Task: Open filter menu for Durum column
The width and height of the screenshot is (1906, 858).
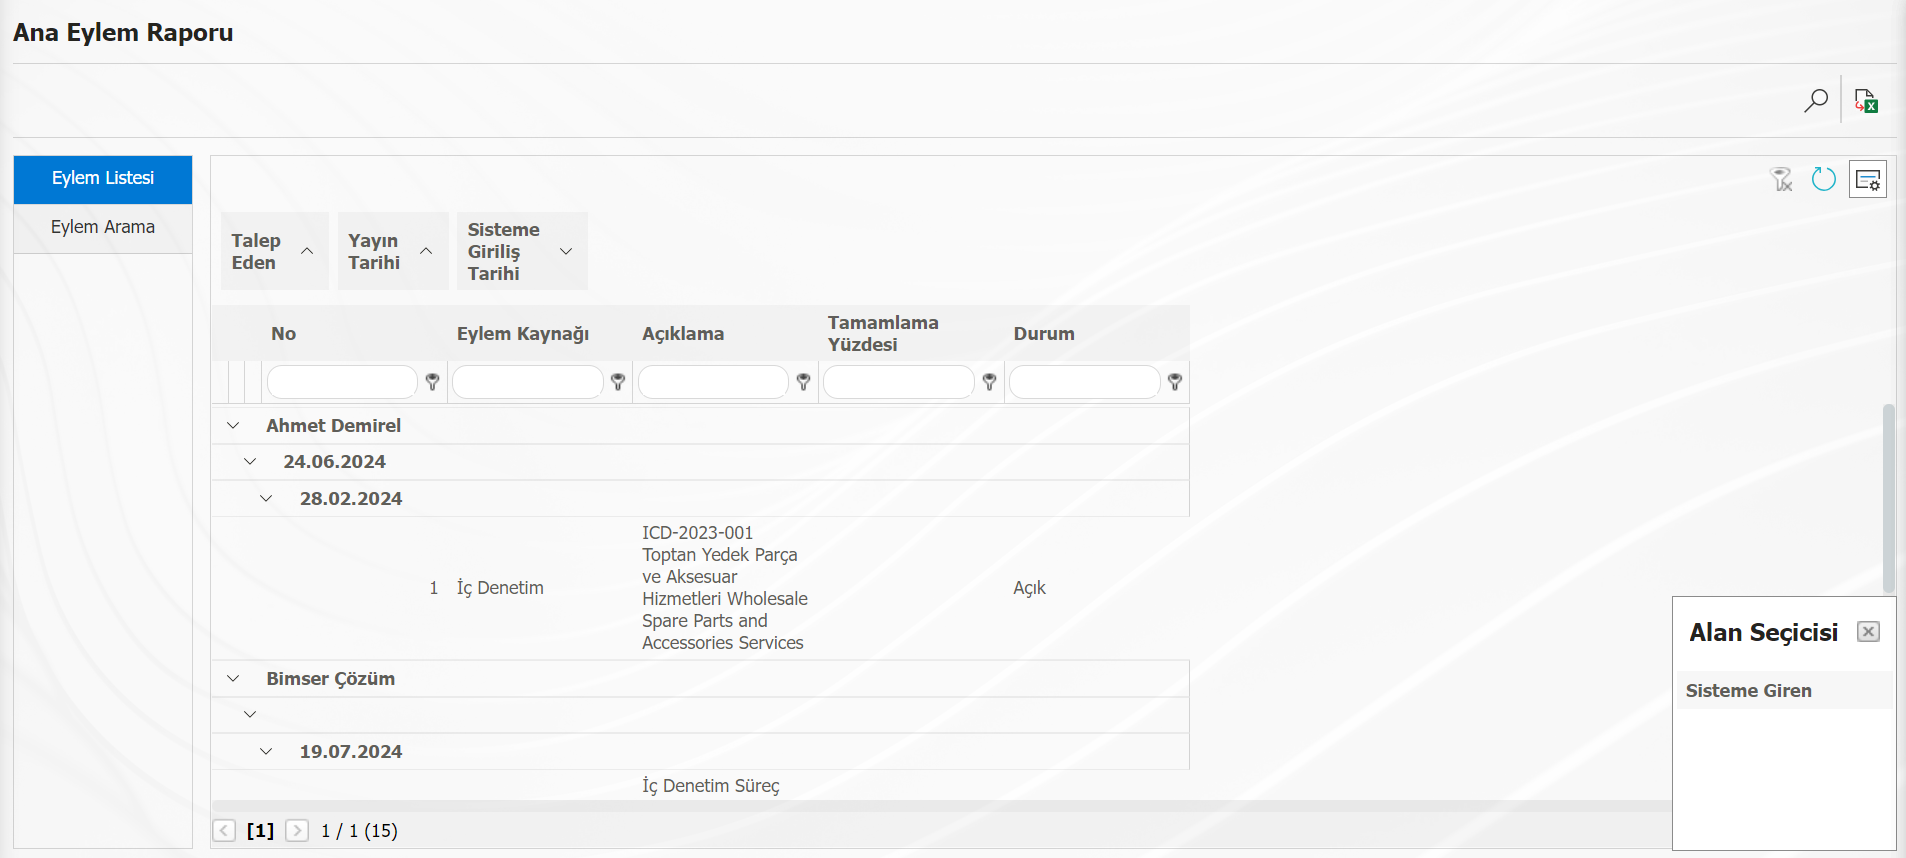Action: [1175, 382]
